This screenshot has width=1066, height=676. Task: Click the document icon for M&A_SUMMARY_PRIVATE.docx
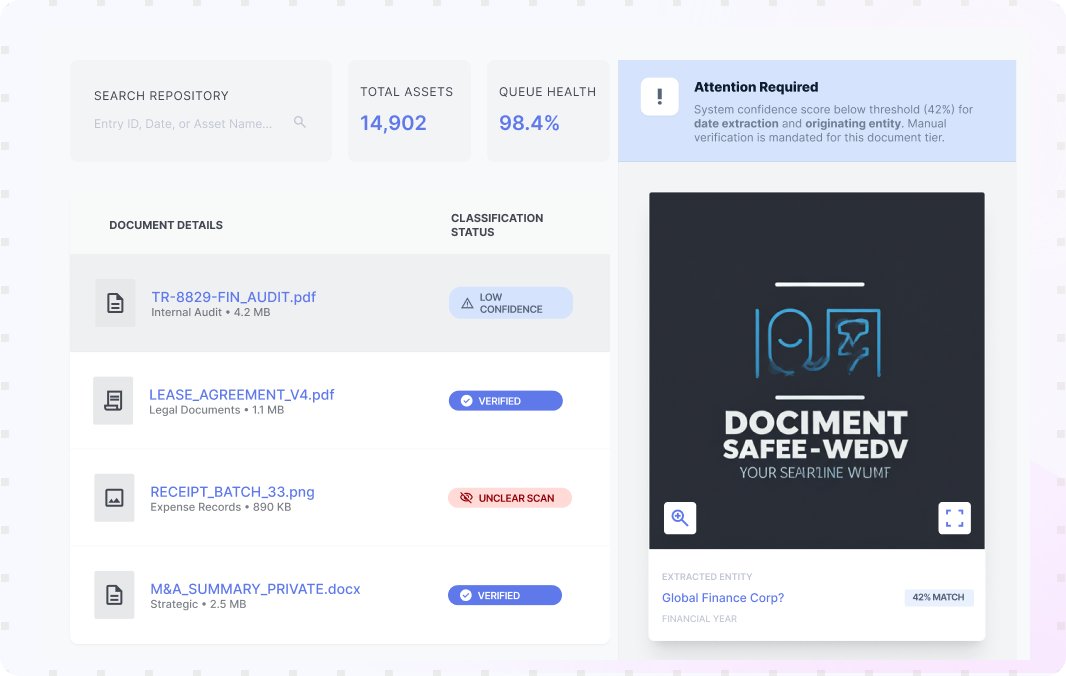point(114,595)
